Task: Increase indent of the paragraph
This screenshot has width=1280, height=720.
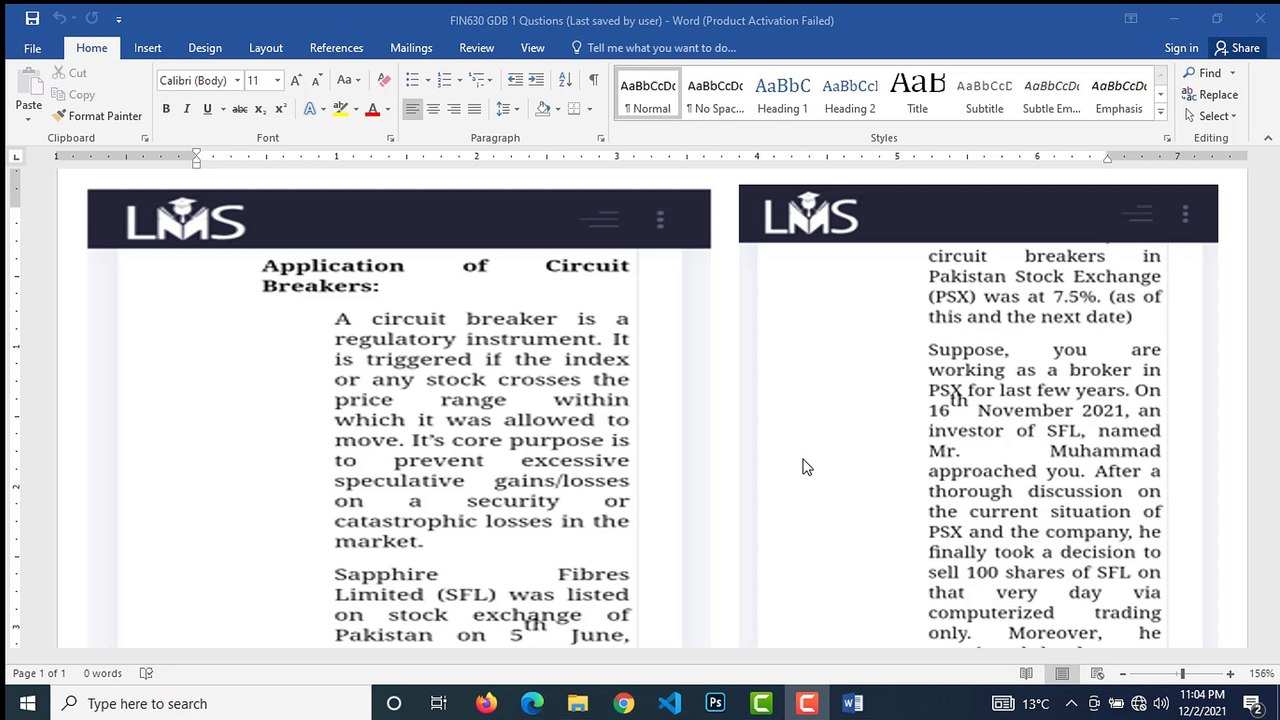Action: coord(536,80)
